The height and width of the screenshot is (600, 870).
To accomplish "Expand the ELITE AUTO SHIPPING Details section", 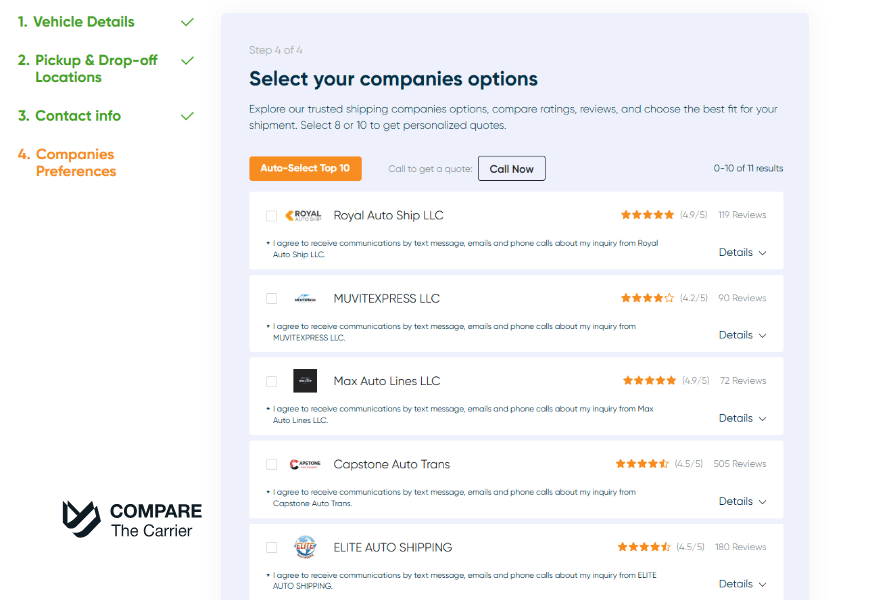I will tap(742, 583).
